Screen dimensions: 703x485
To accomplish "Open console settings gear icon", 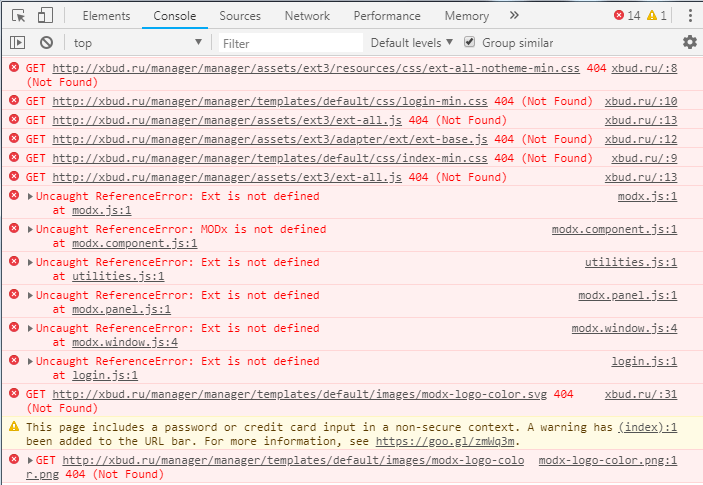I will 690,42.
